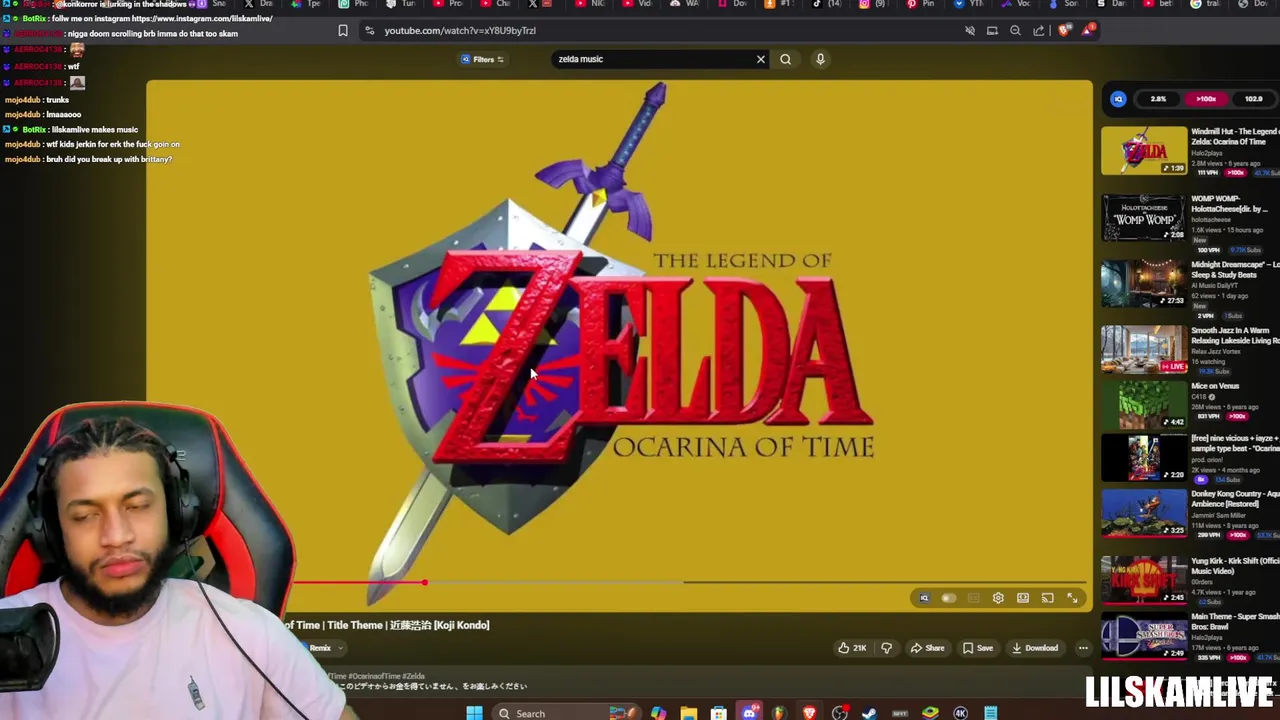1280x720 pixels.
Task: Clear the search box with the X
Action: point(760,59)
